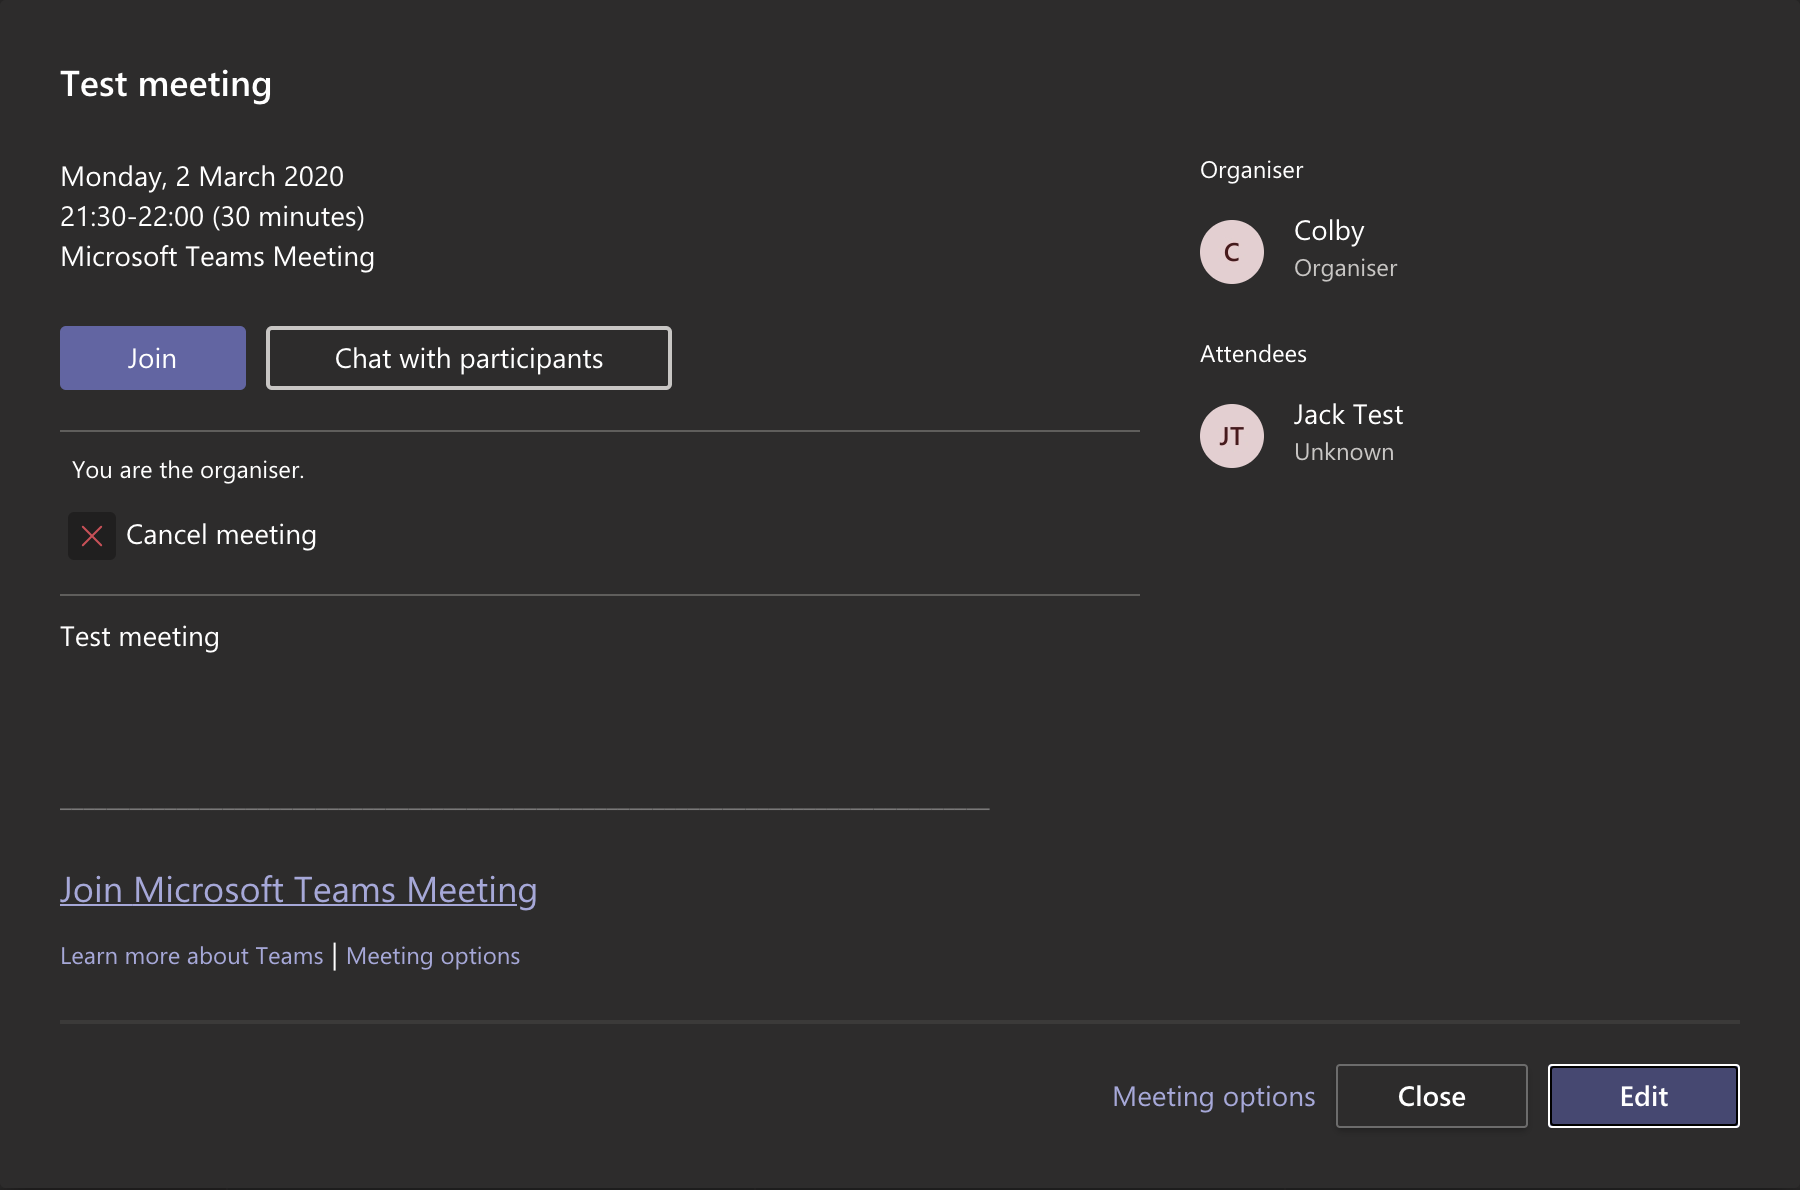This screenshot has width=1800, height=1190.
Task: Open Chat with participants
Action: pyautogui.click(x=468, y=357)
